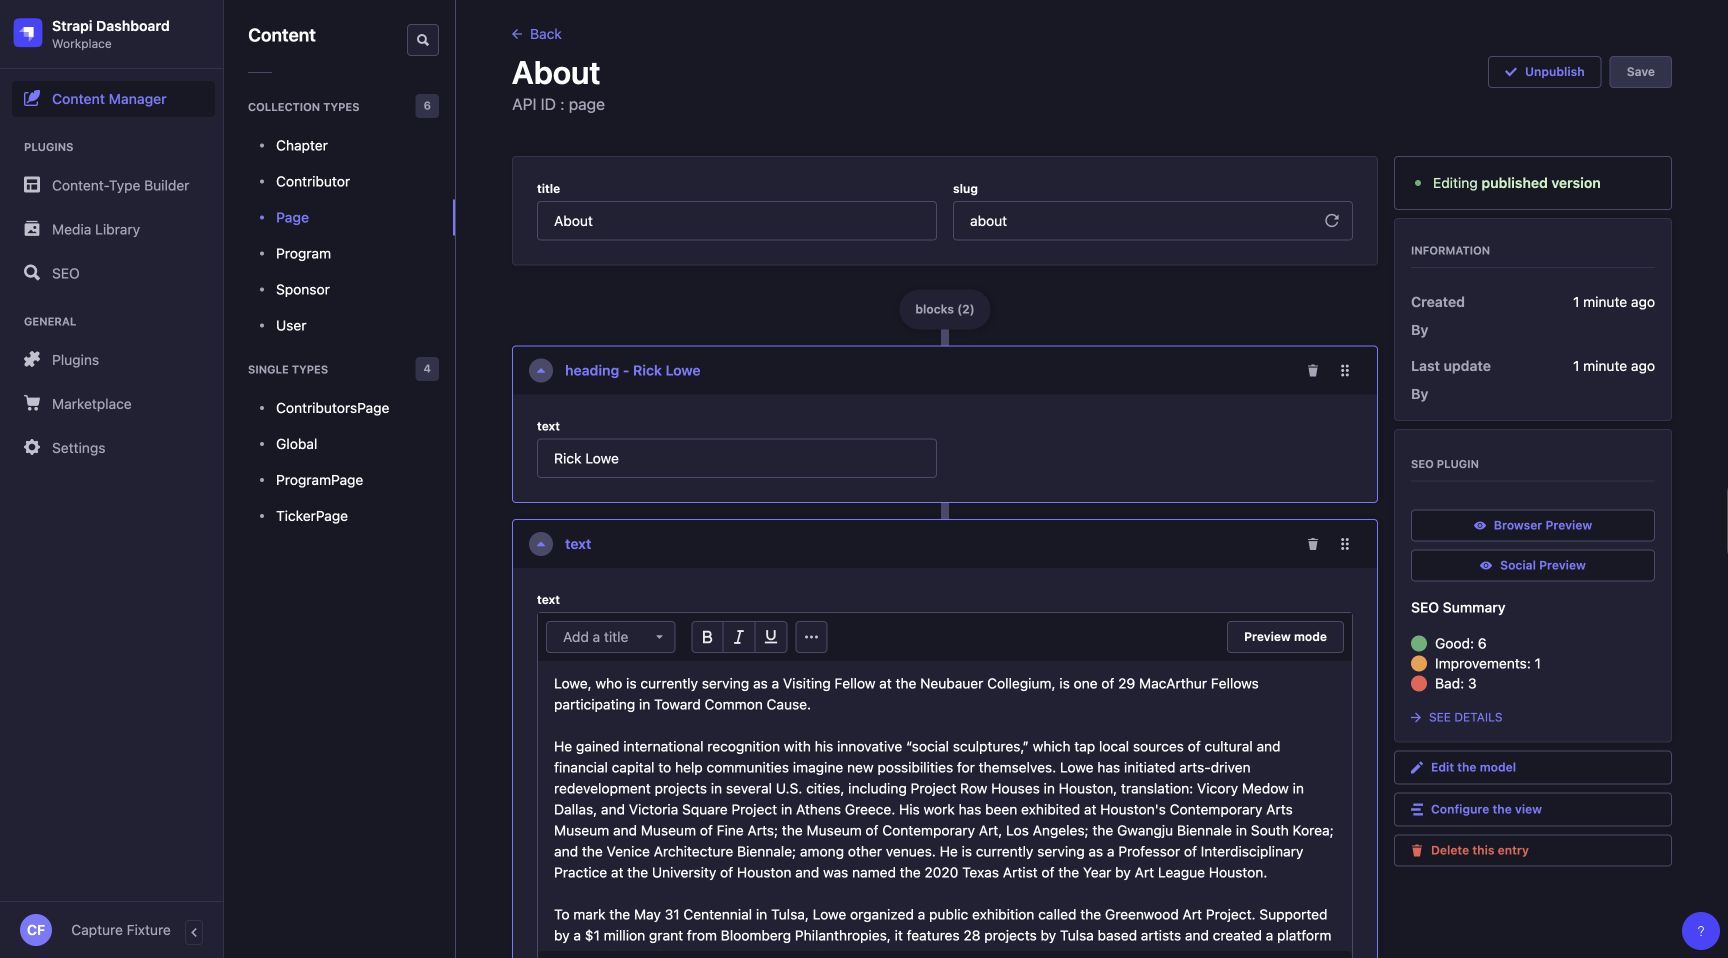The height and width of the screenshot is (958, 1728).
Task: Open more formatting options ellipsis
Action: [x=811, y=637]
